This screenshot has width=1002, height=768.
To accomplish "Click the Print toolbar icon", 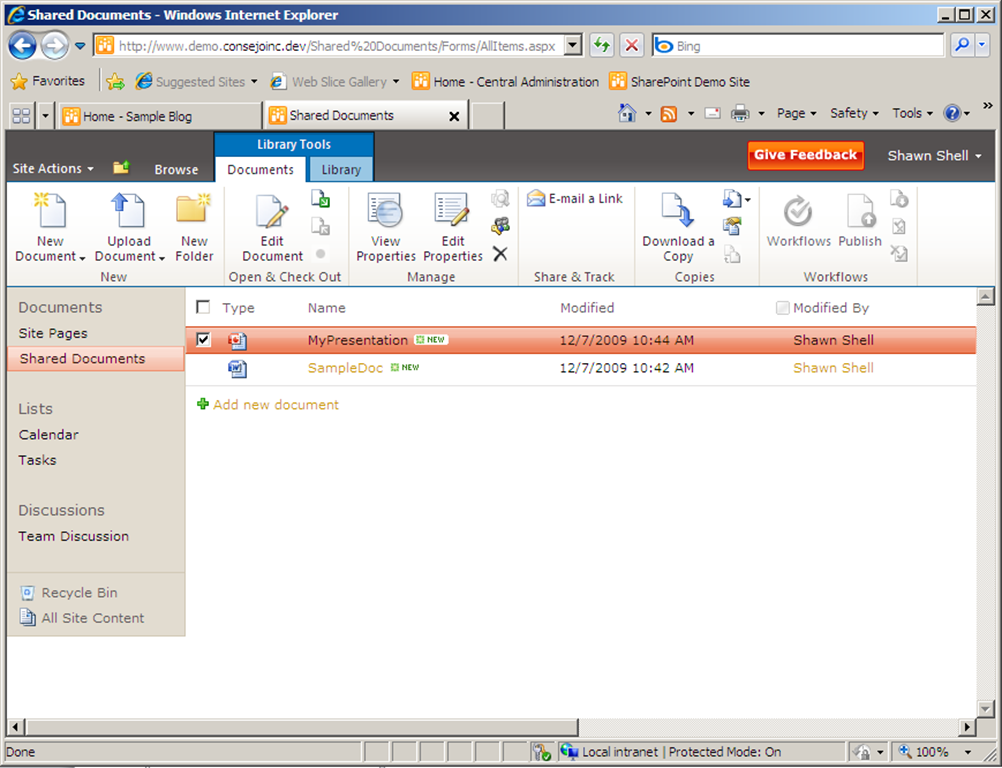I will click(740, 114).
